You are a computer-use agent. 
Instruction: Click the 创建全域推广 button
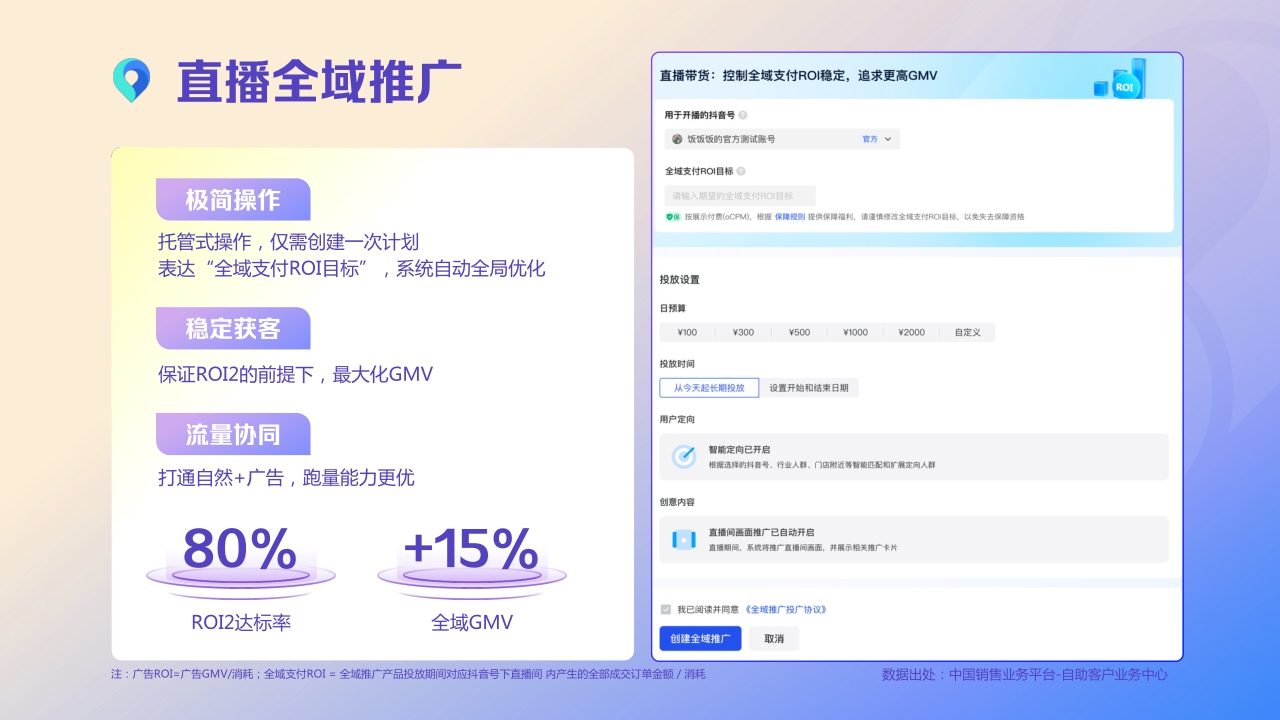click(700, 639)
